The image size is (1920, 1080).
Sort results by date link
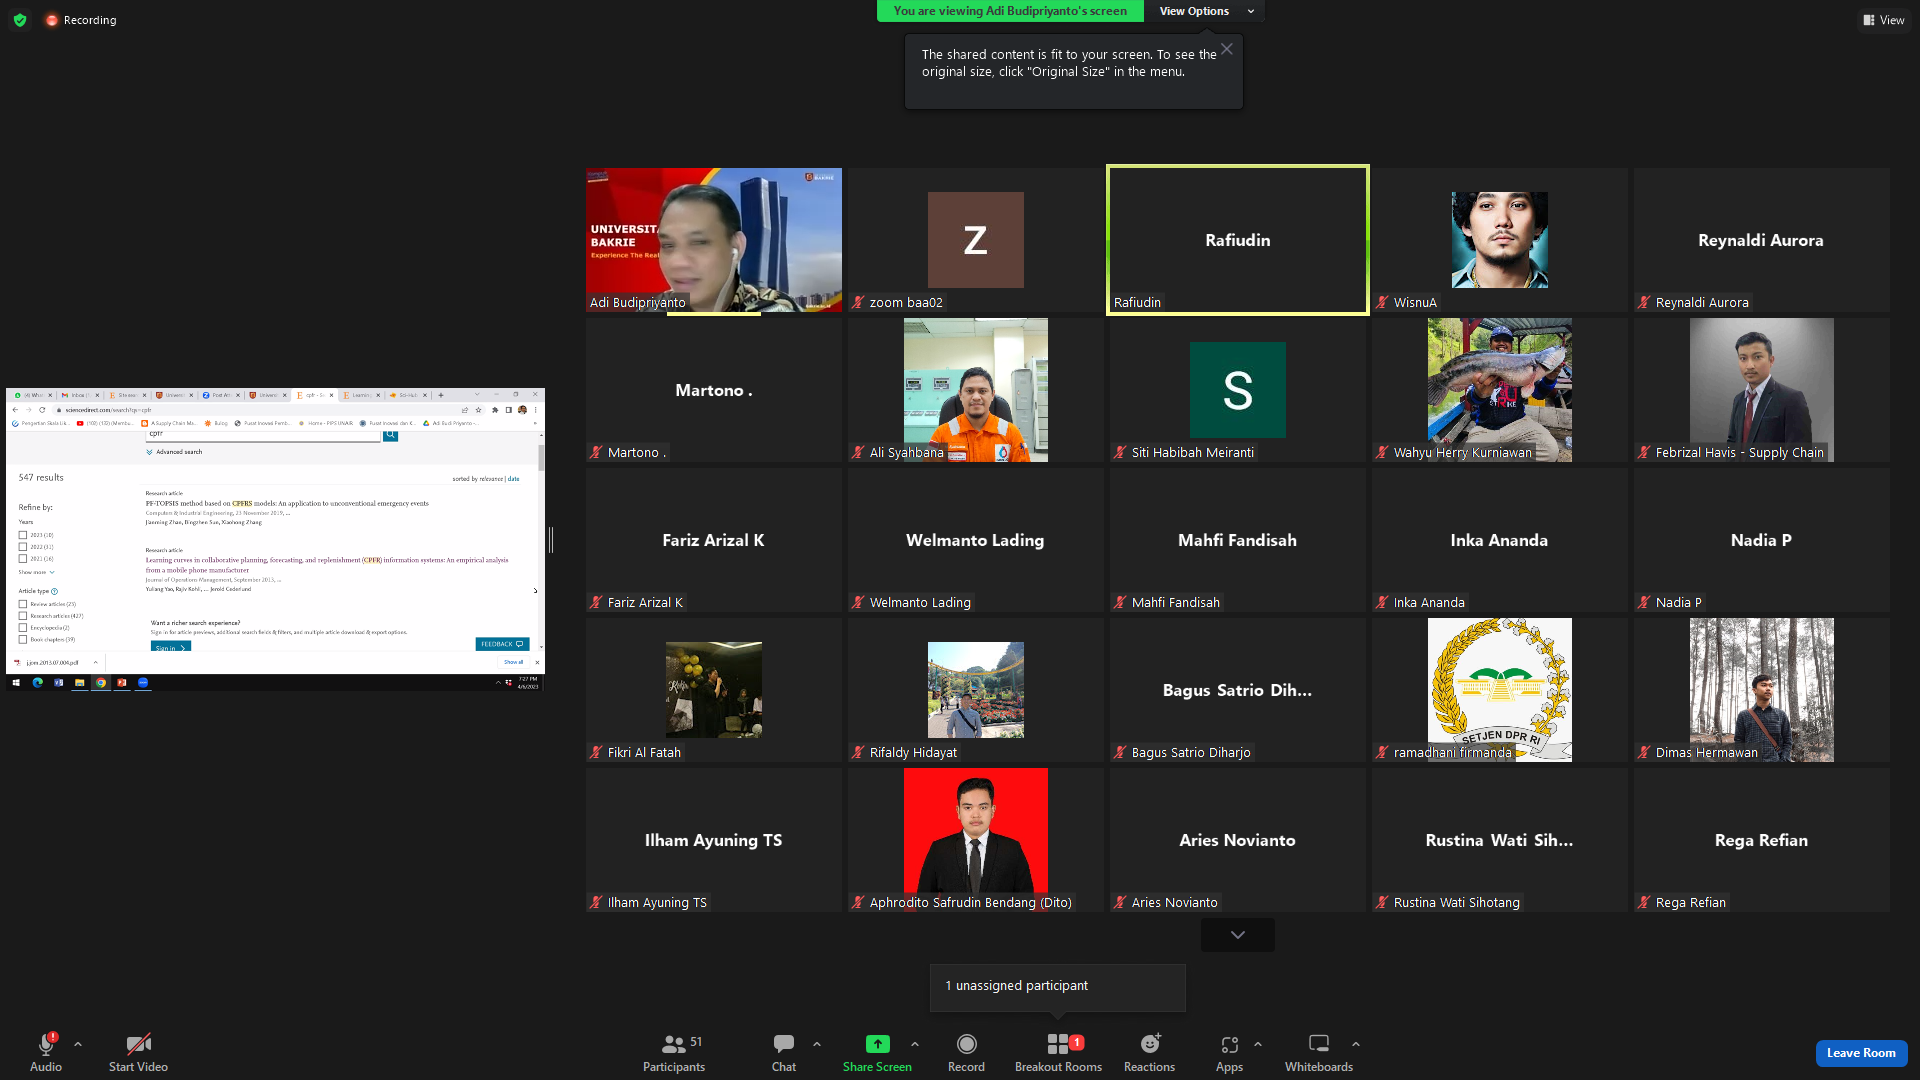pos(513,479)
